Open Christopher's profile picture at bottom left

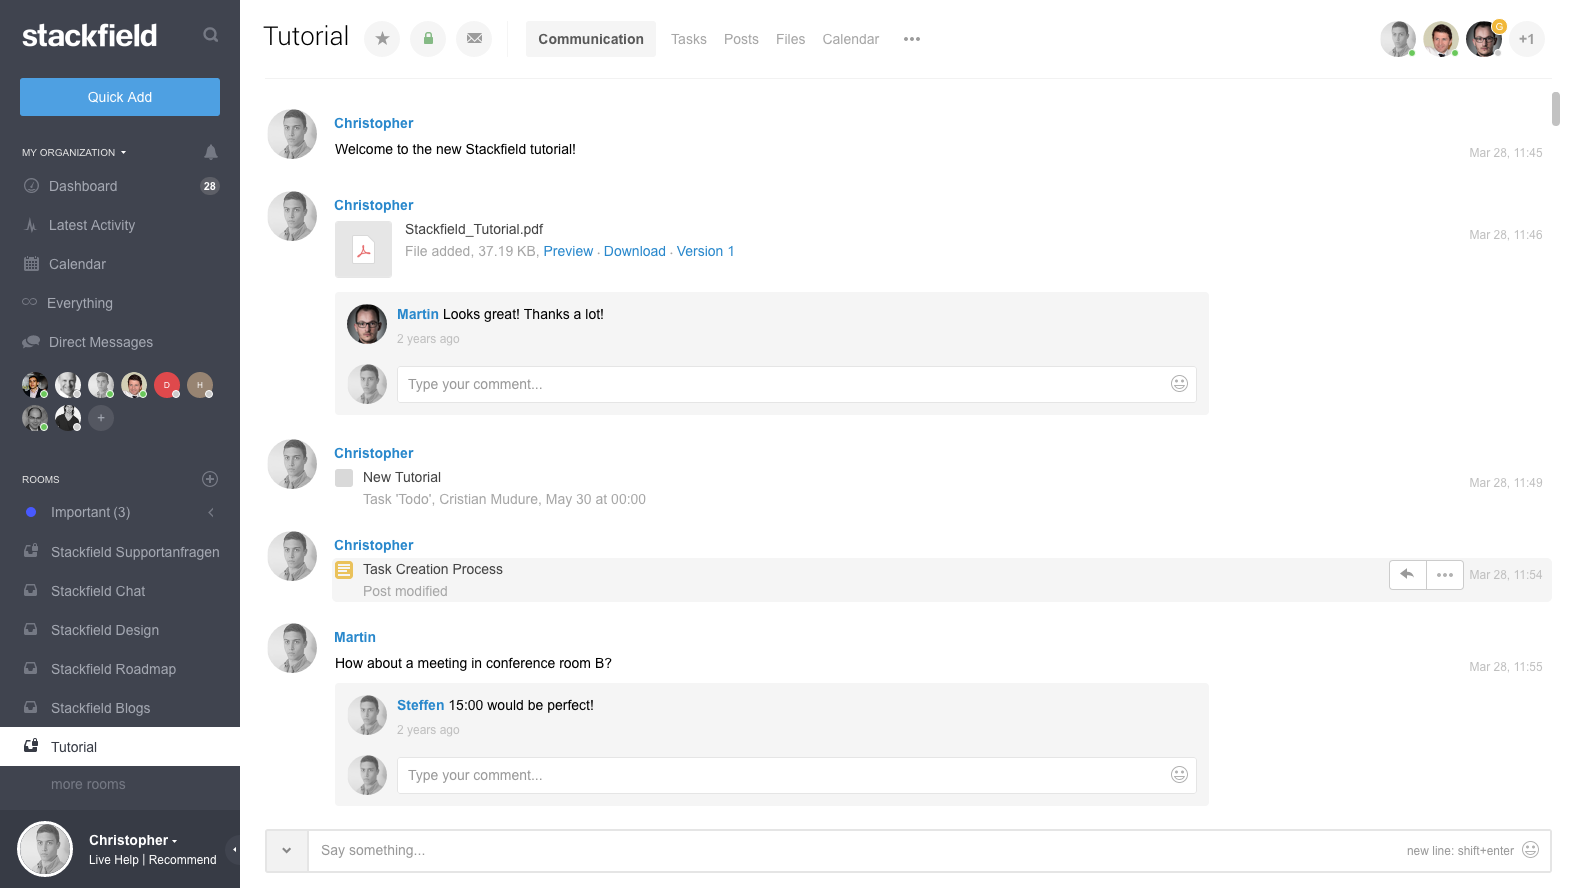[45, 849]
